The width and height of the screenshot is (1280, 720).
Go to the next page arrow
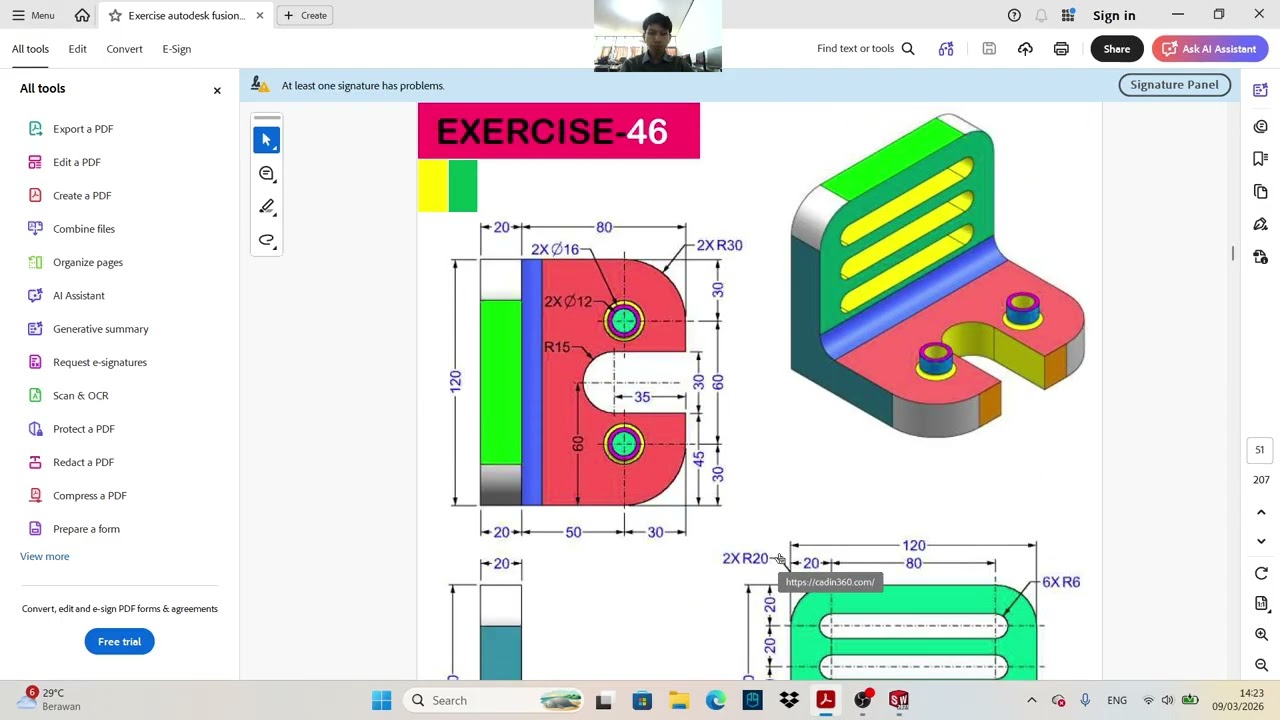1261,541
